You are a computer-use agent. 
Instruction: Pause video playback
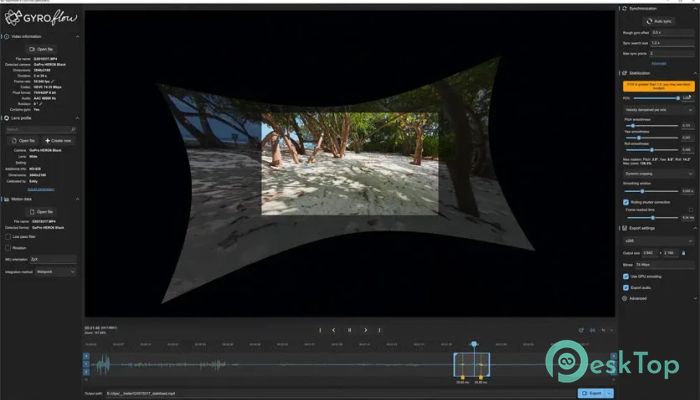(x=350, y=330)
